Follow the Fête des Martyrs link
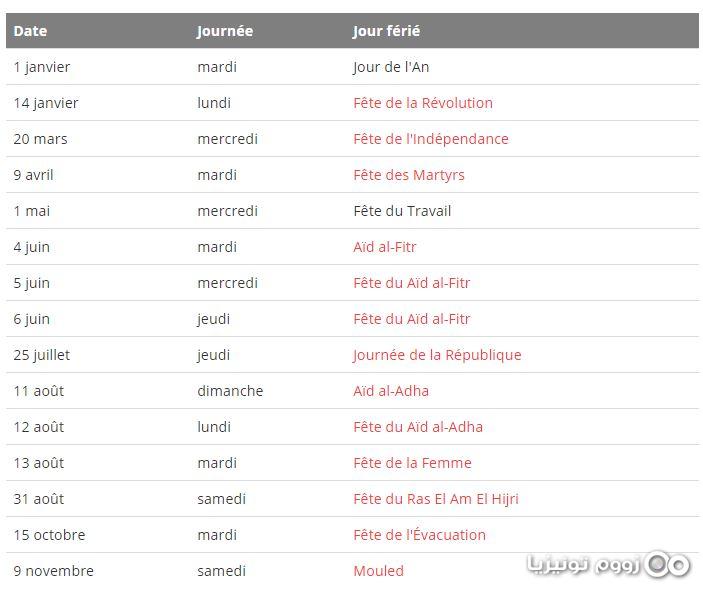The width and height of the screenshot is (703, 593). (x=408, y=175)
